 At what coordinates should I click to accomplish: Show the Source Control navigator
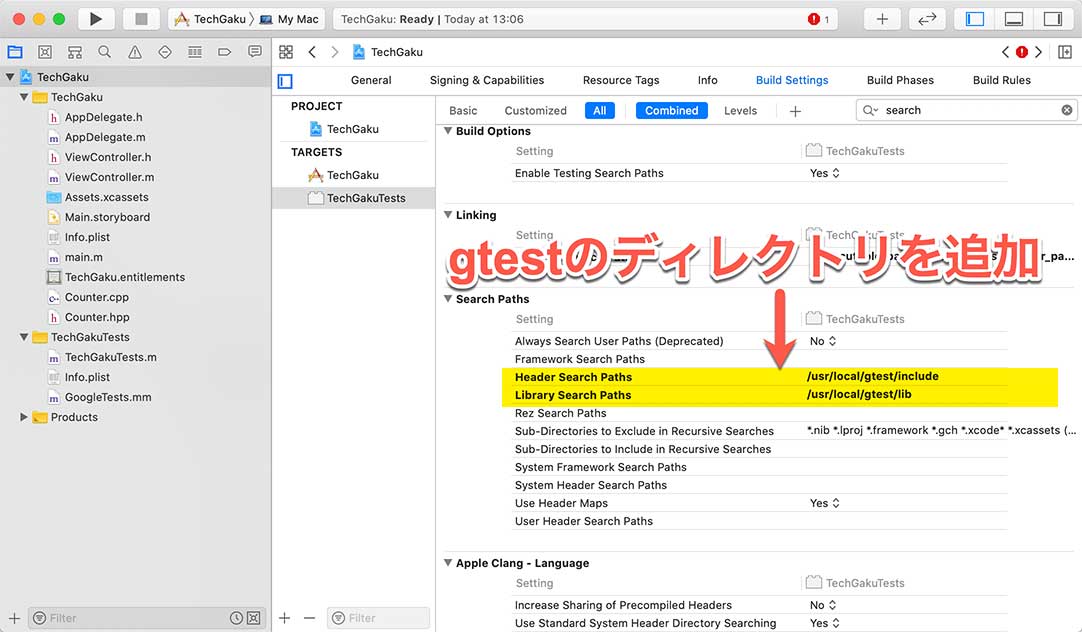coord(45,52)
